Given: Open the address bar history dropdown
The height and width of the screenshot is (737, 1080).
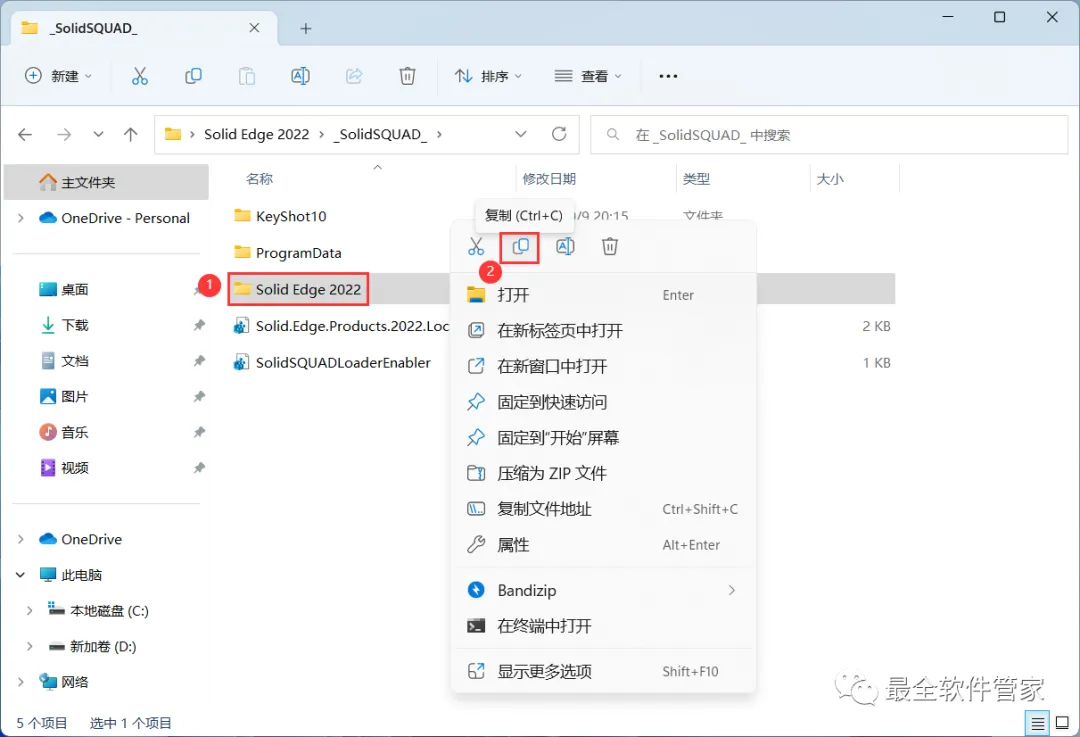Looking at the screenshot, I should [x=521, y=134].
